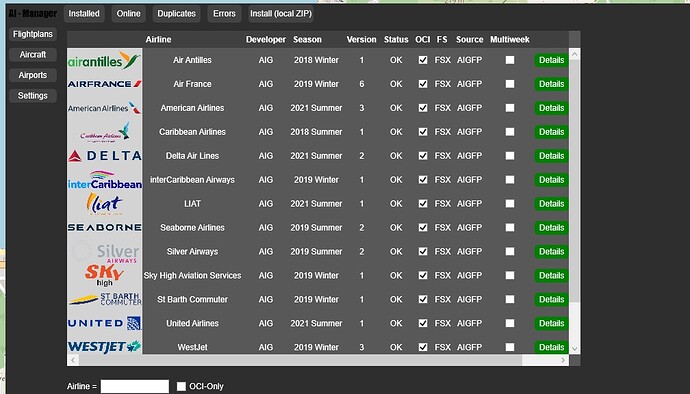
Task: Enable Multiweek for WestJet
Action: click(x=510, y=347)
